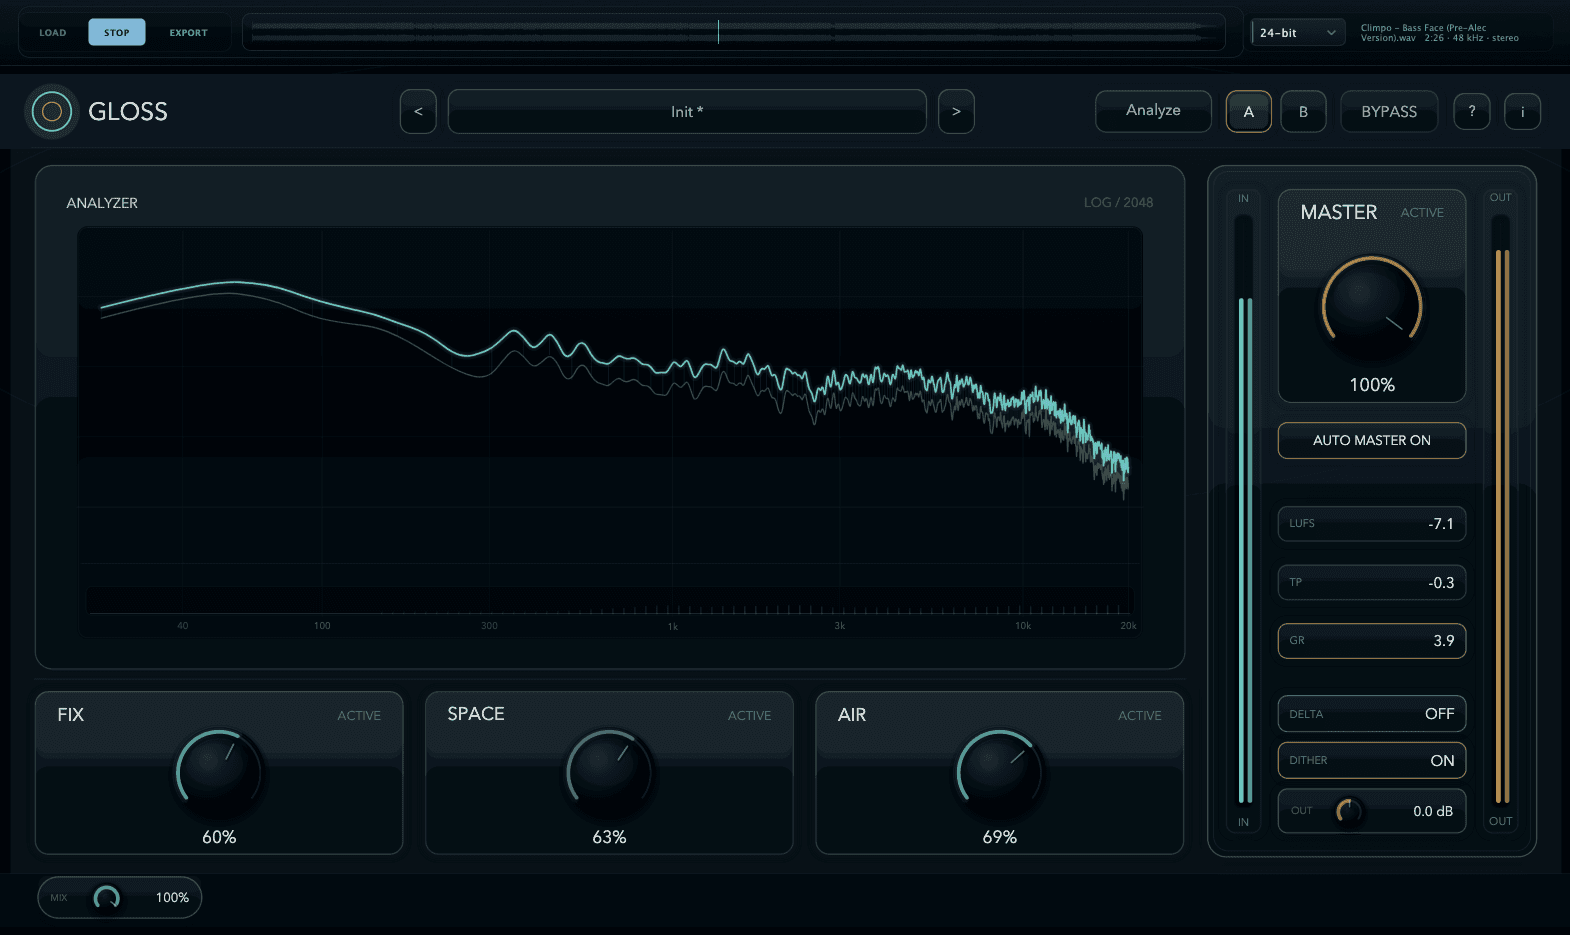Open the info 'i' button
The width and height of the screenshot is (1570, 935).
[x=1523, y=112]
